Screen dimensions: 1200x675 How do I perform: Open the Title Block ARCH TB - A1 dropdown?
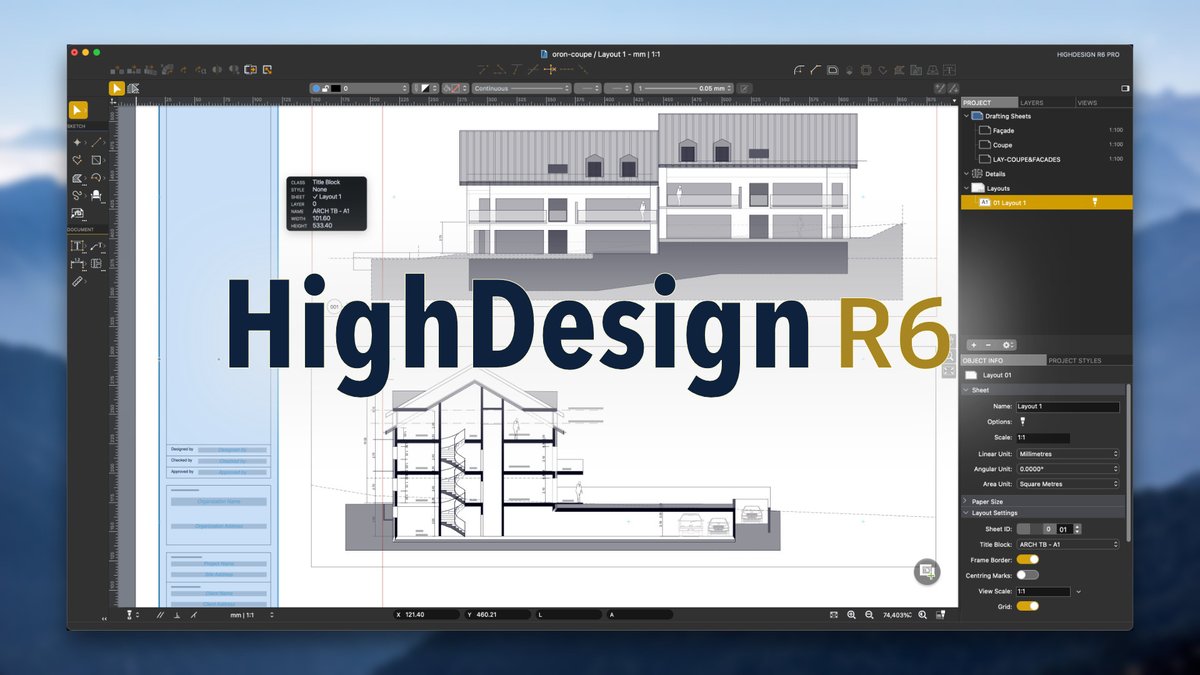pyautogui.click(x=1068, y=544)
